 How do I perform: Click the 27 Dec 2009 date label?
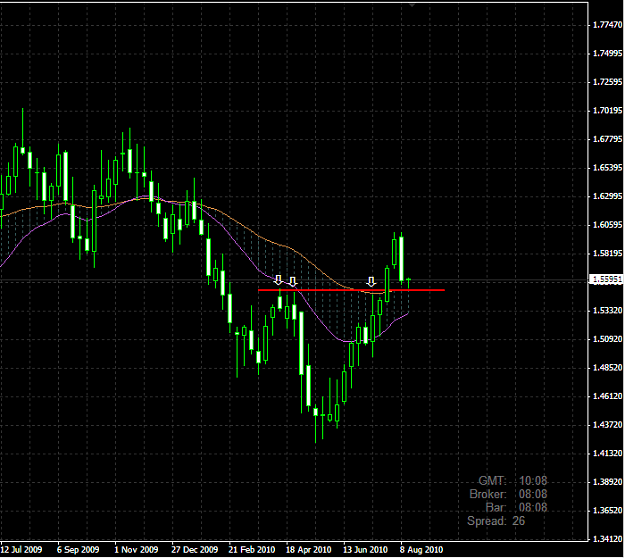coord(195,550)
